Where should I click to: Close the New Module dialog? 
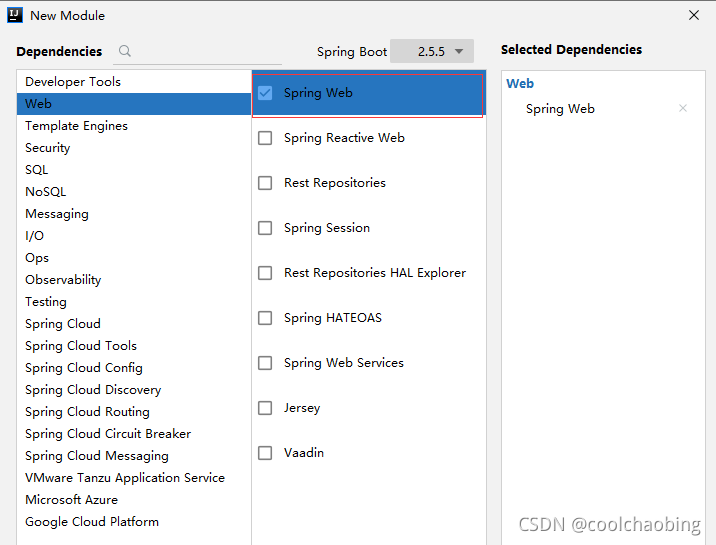point(694,15)
